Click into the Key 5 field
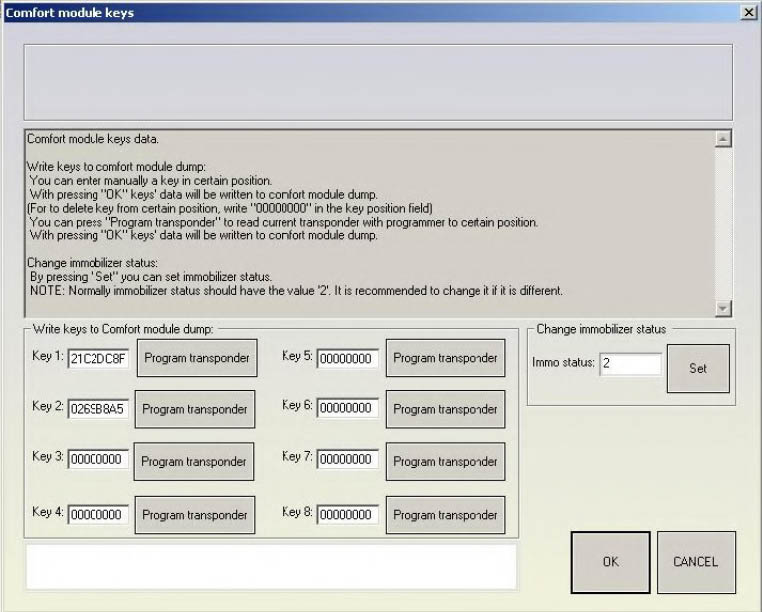 coord(348,359)
